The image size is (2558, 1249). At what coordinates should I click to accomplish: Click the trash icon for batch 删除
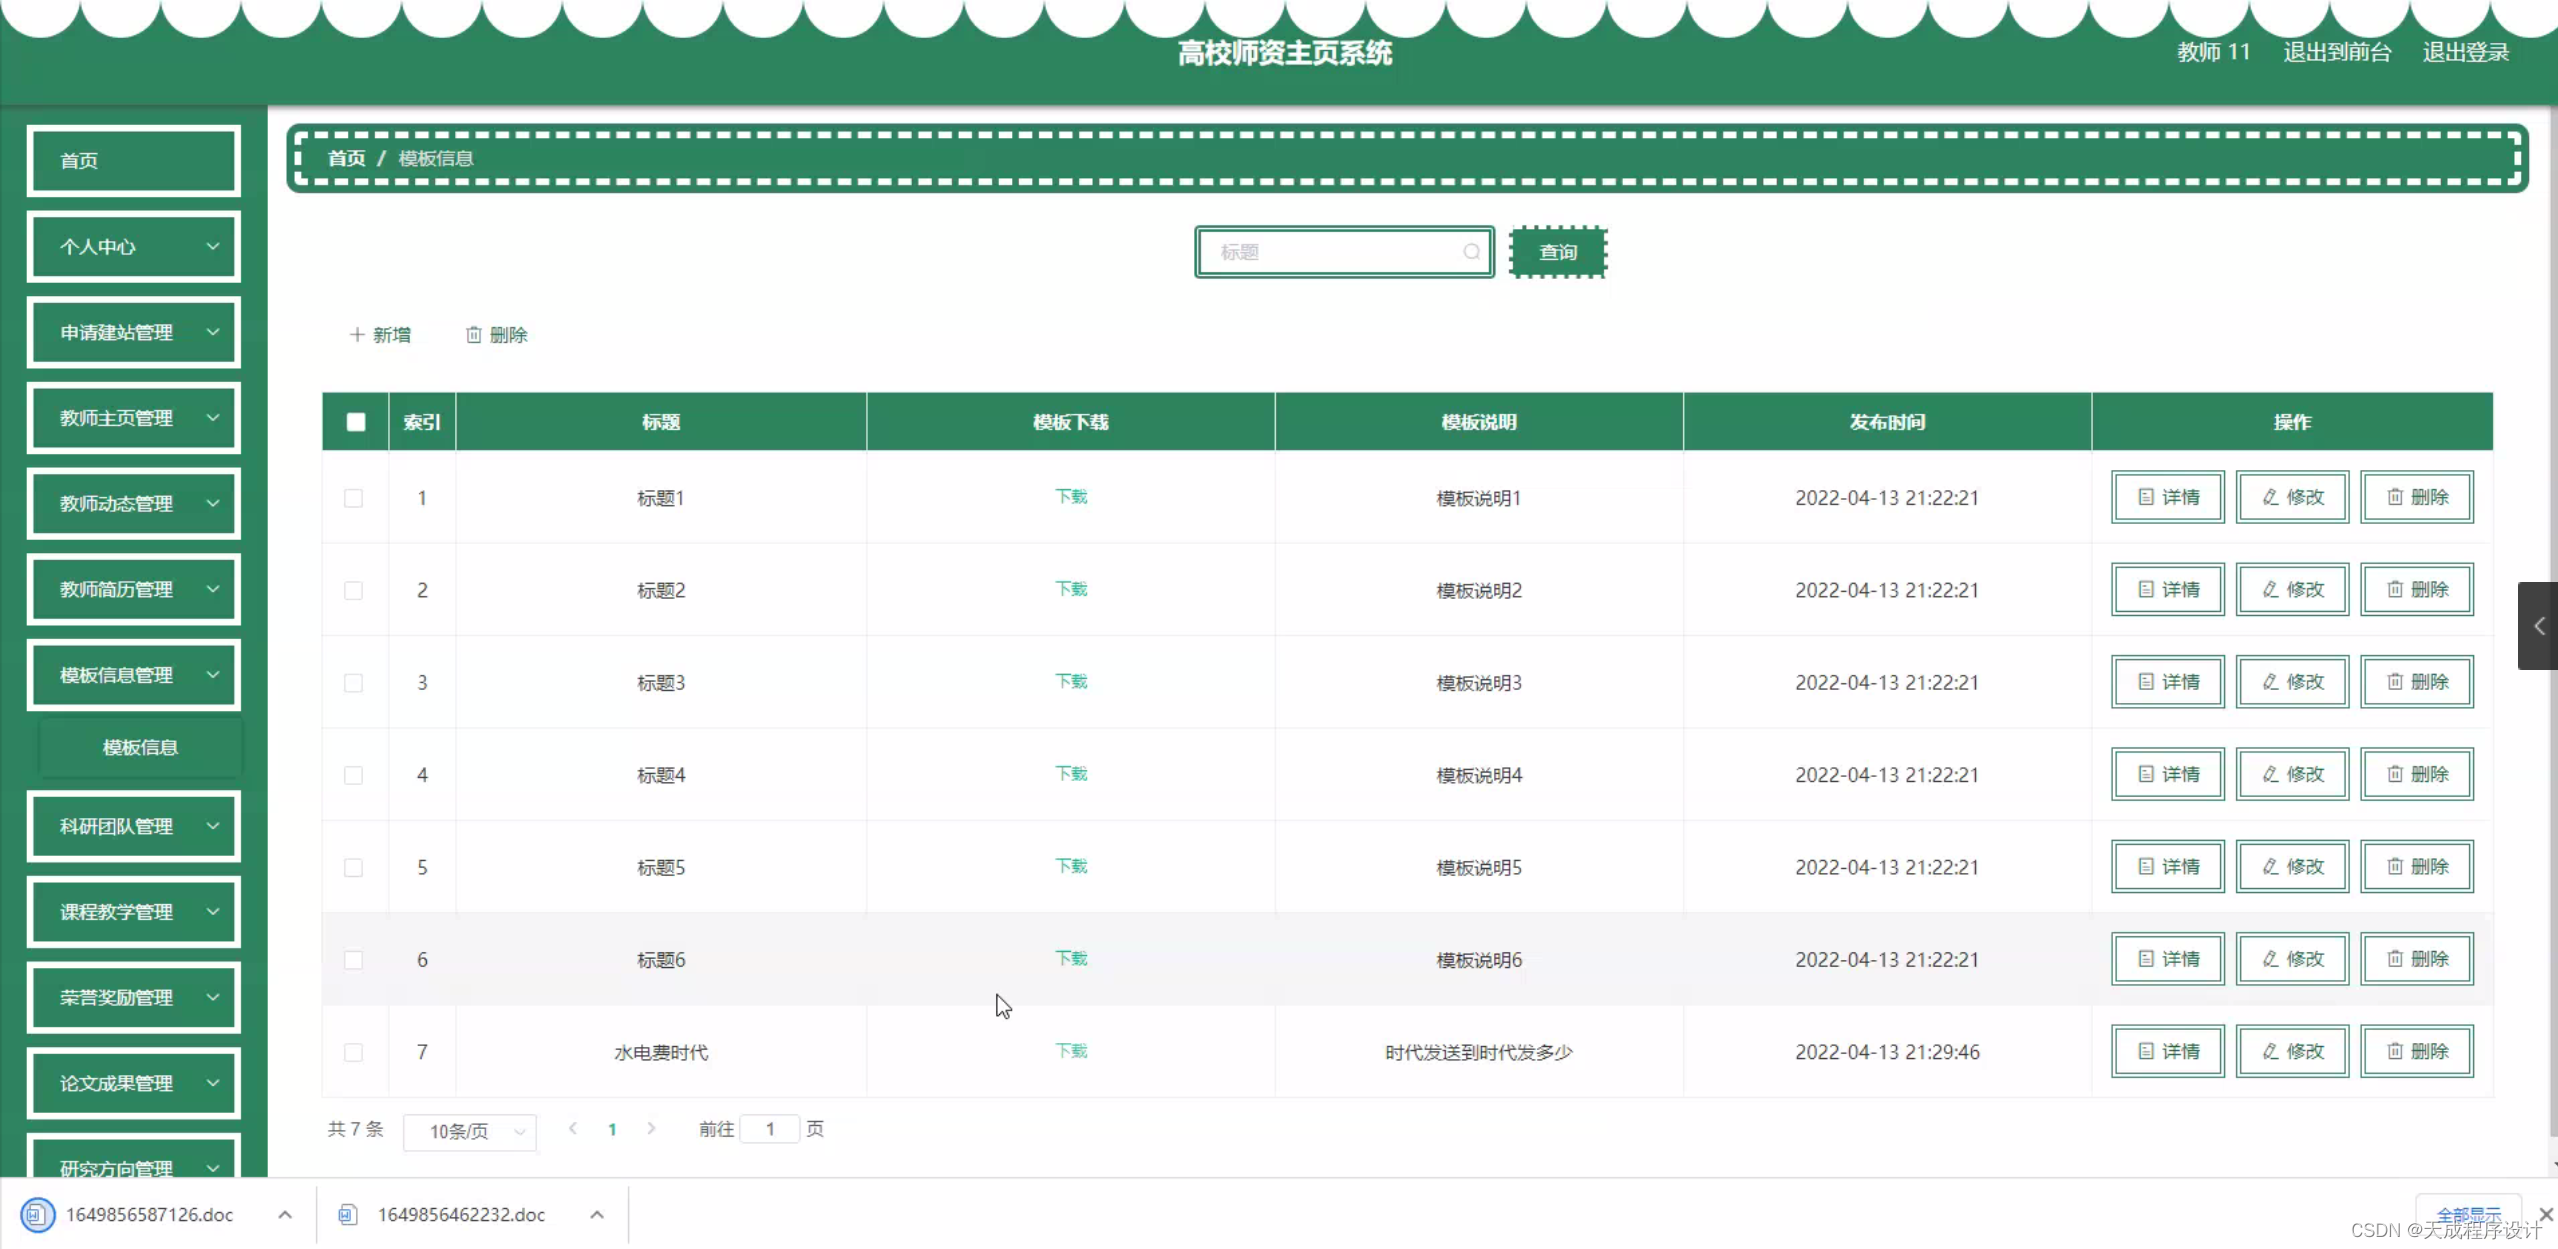tap(474, 335)
